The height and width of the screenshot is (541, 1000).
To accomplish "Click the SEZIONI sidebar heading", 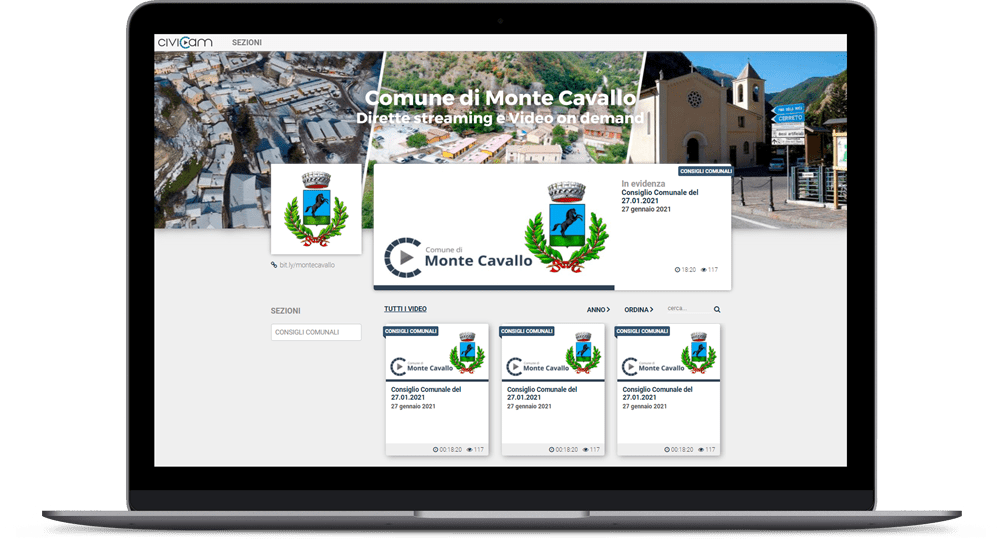I will tap(285, 311).
